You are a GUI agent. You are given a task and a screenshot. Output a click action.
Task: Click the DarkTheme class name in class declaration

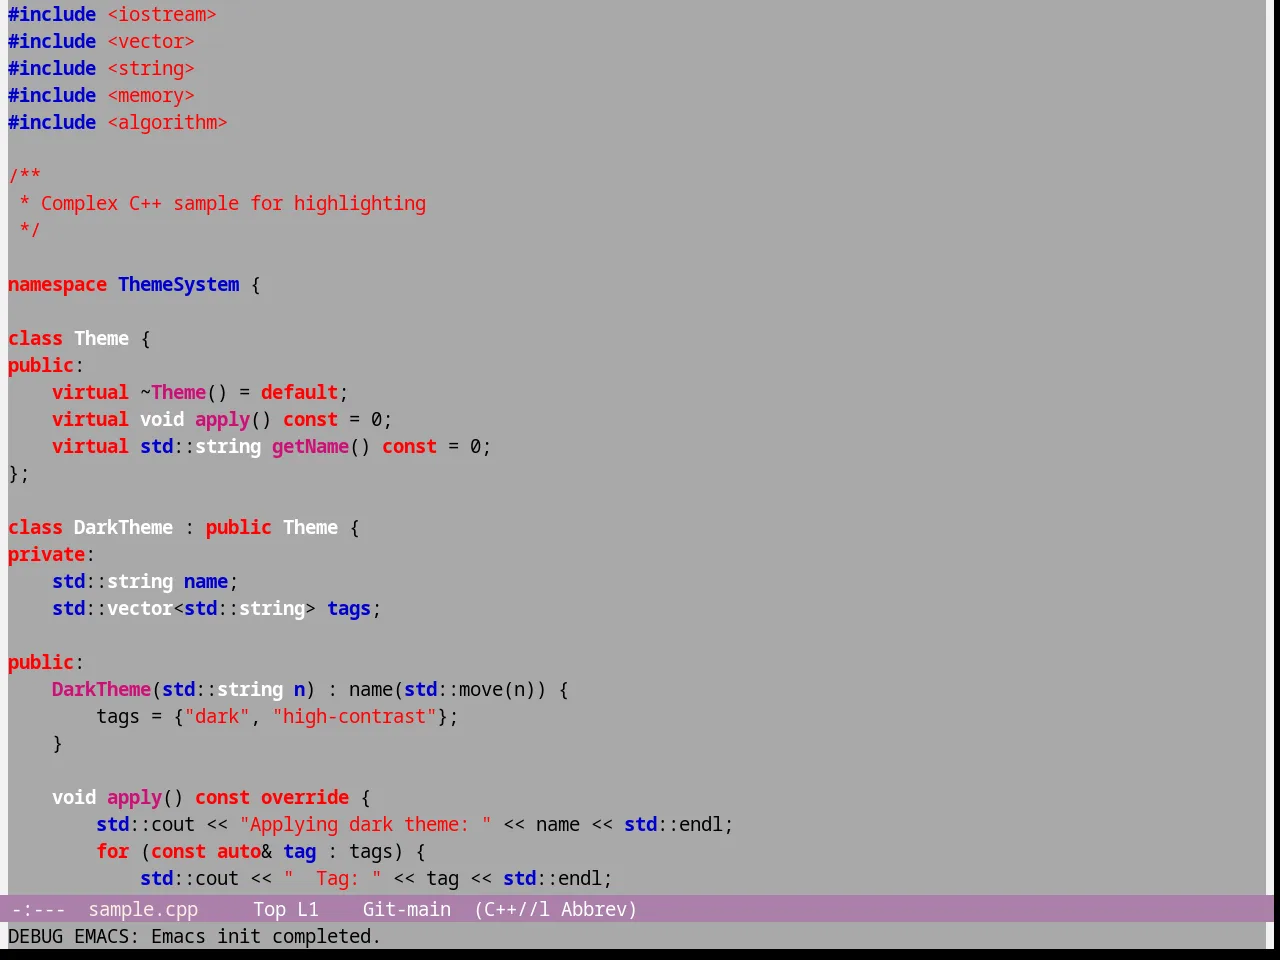point(123,528)
